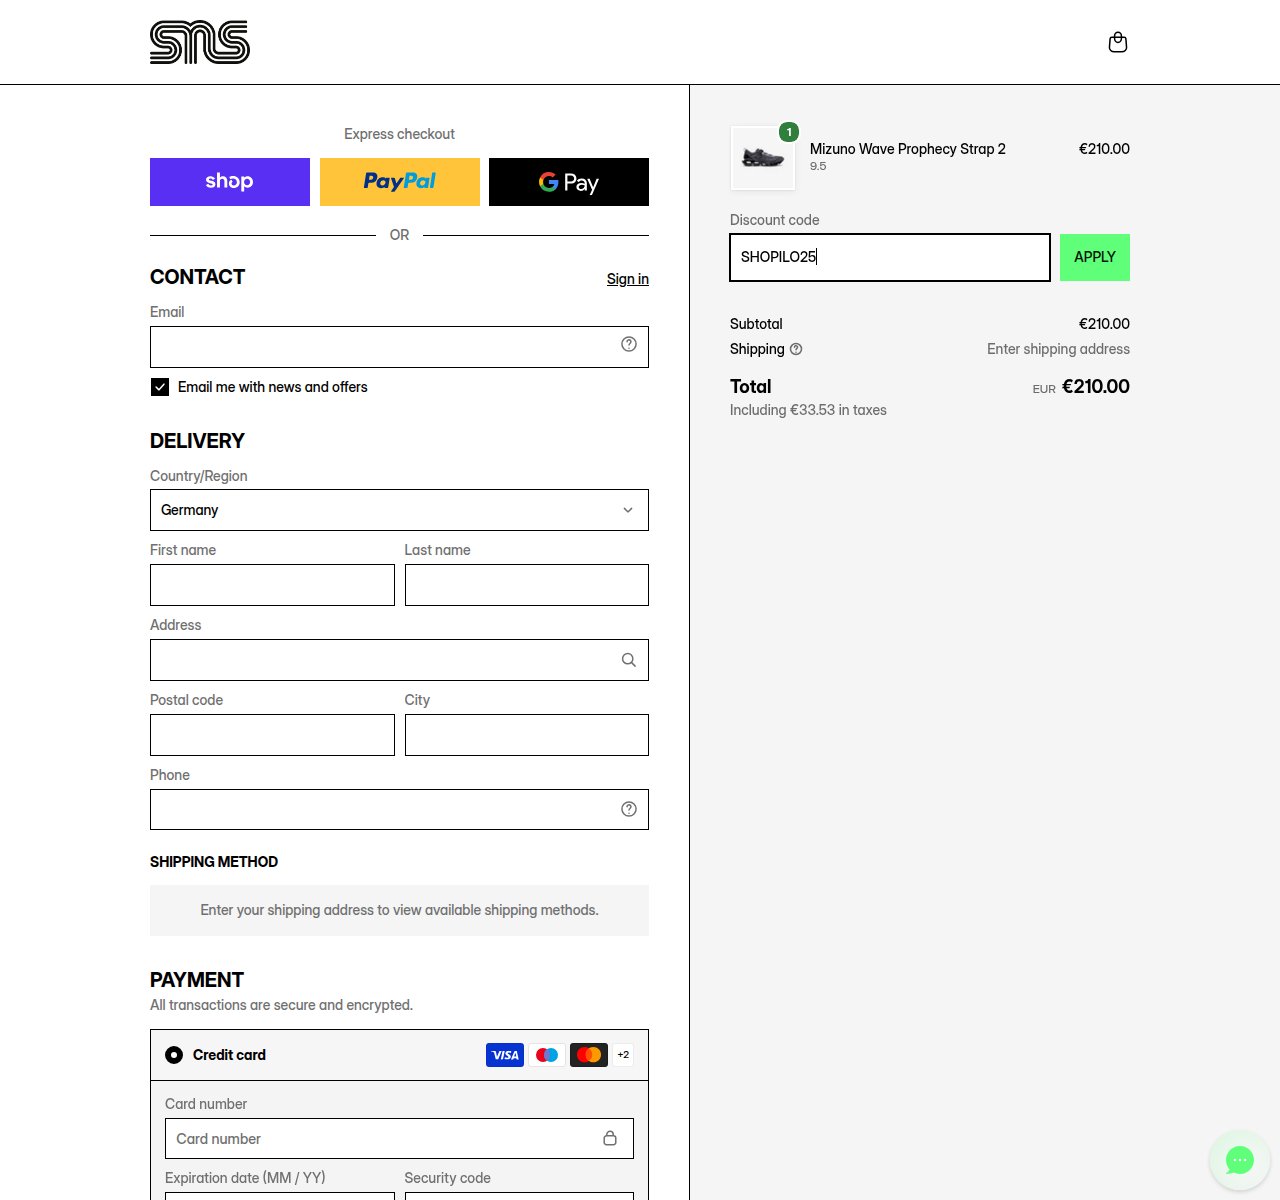Screen dimensions: 1280x1200
Task: Uncheck Email me with news and offers
Action: pyautogui.click(x=160, y=387)
